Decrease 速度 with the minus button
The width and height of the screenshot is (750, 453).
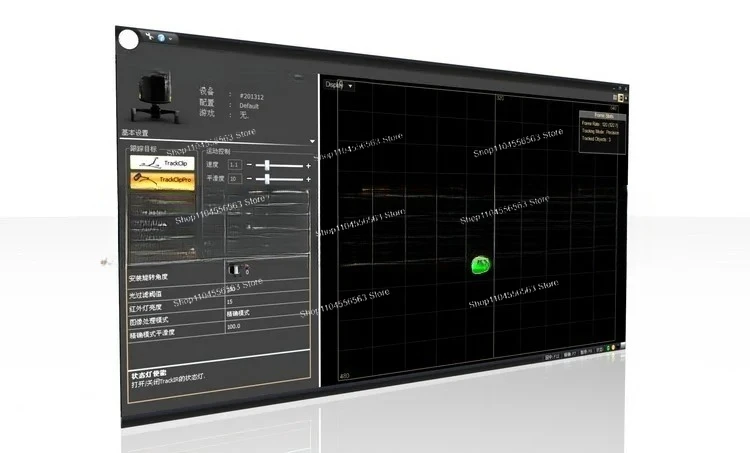249,165
